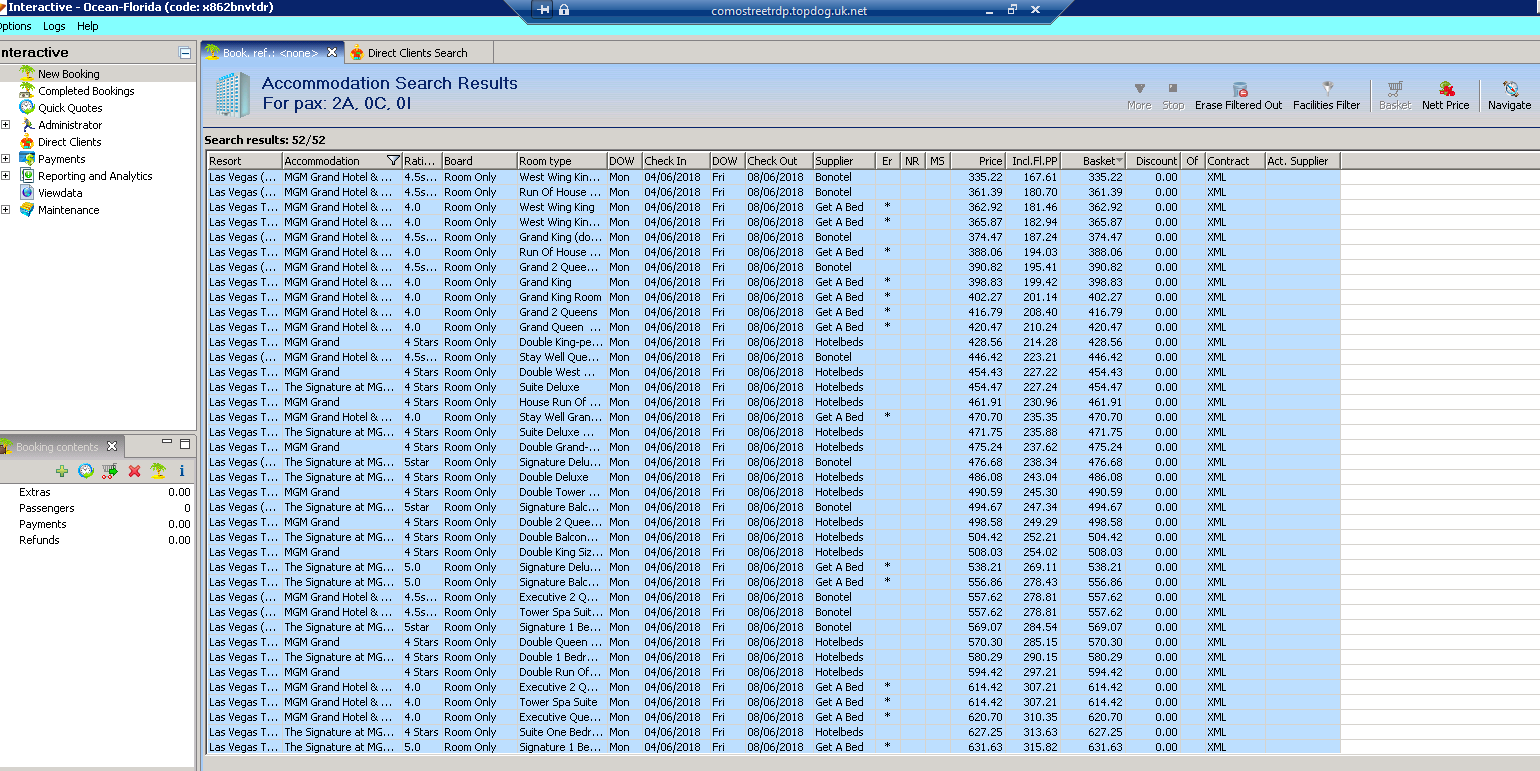This screenshot has height=771, width=1540.
Task: Select the row with Incl.Fl.PP value 315.82
Action: pos(773,747)
